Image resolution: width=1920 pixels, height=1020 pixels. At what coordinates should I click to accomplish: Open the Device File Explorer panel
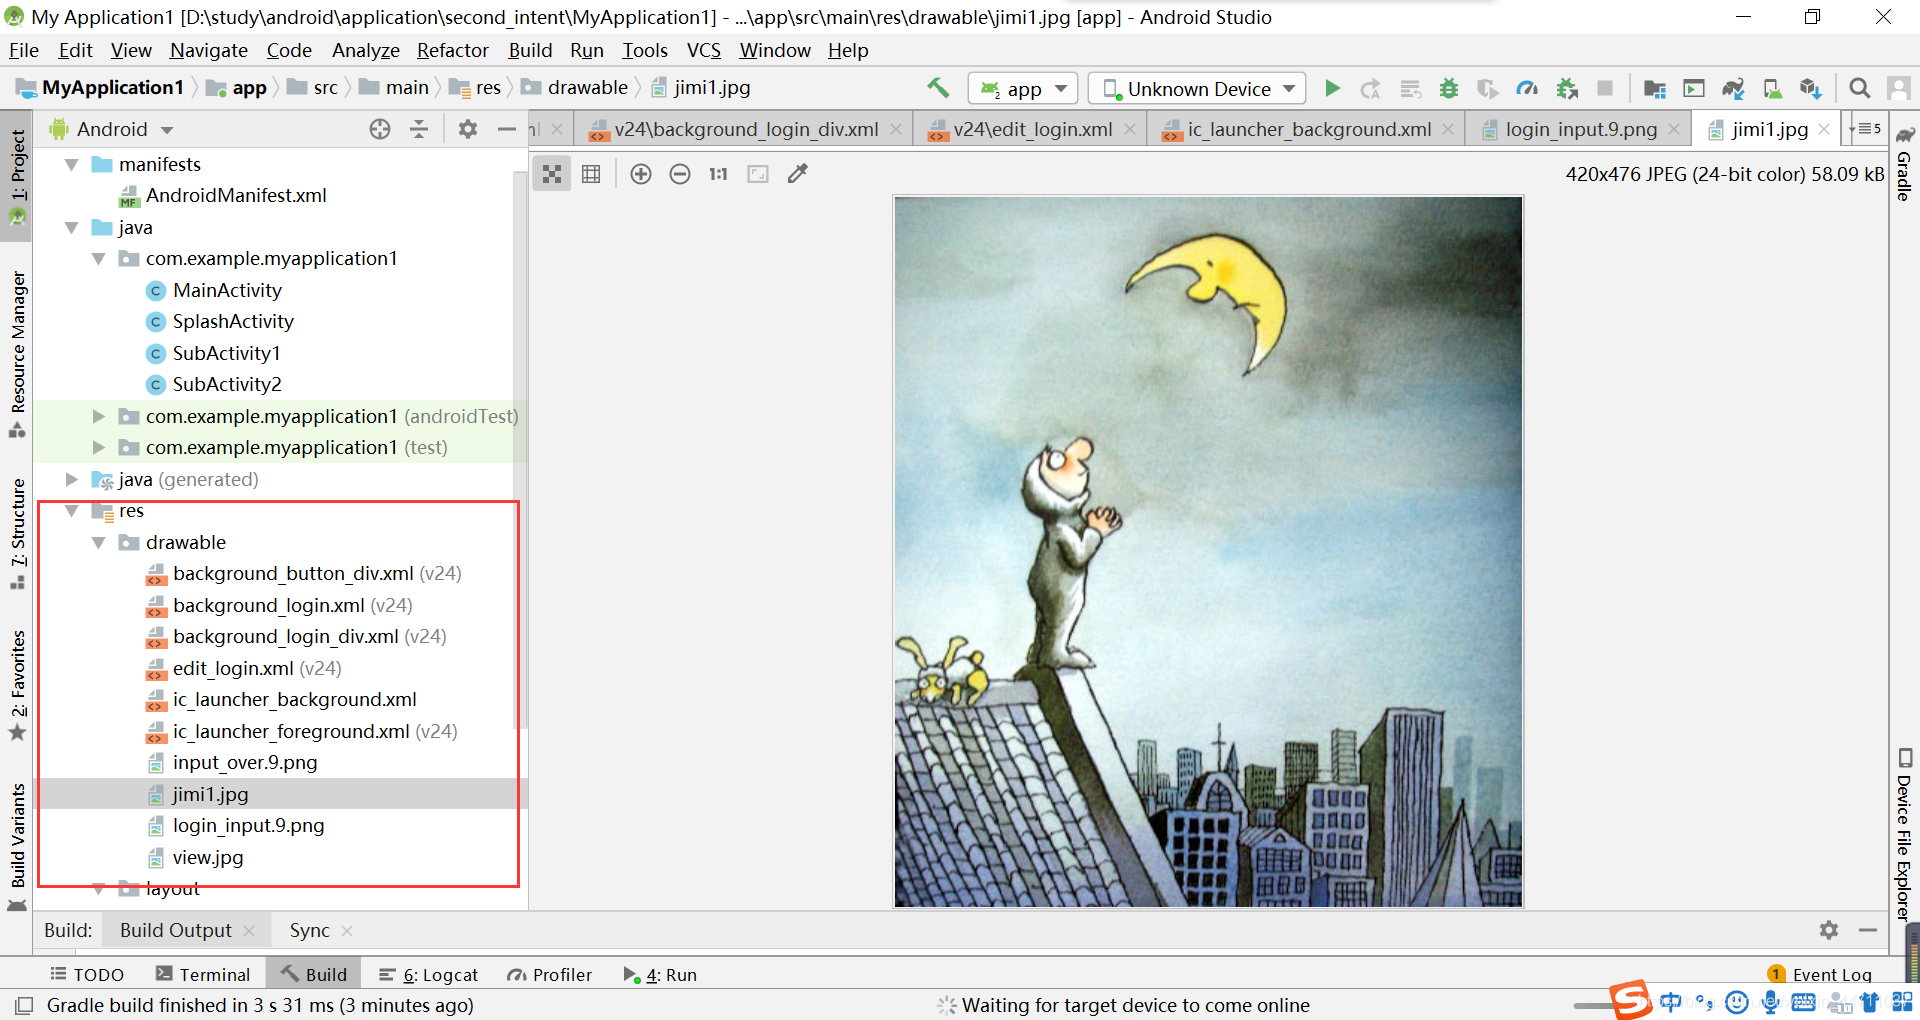click(1904, 834)
